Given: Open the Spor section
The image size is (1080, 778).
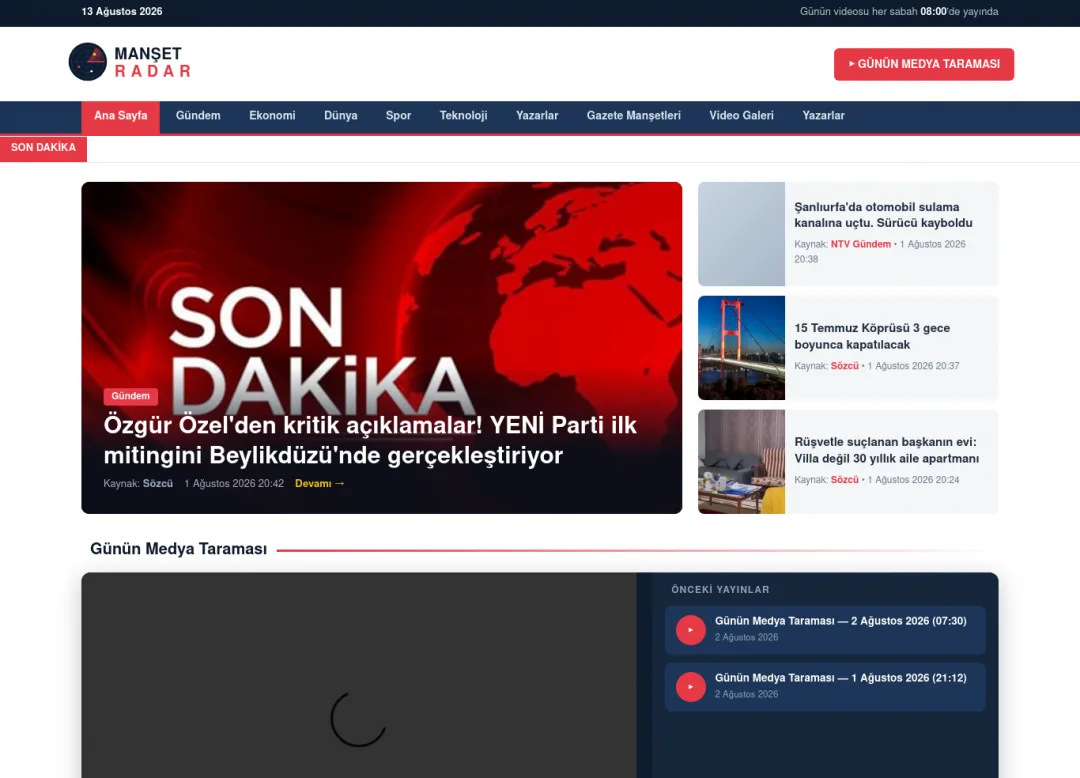Looking at the screenshot, I should 398,116.
